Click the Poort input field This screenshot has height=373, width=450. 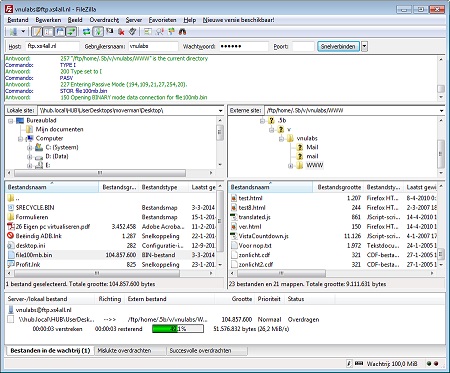[303, 46]
